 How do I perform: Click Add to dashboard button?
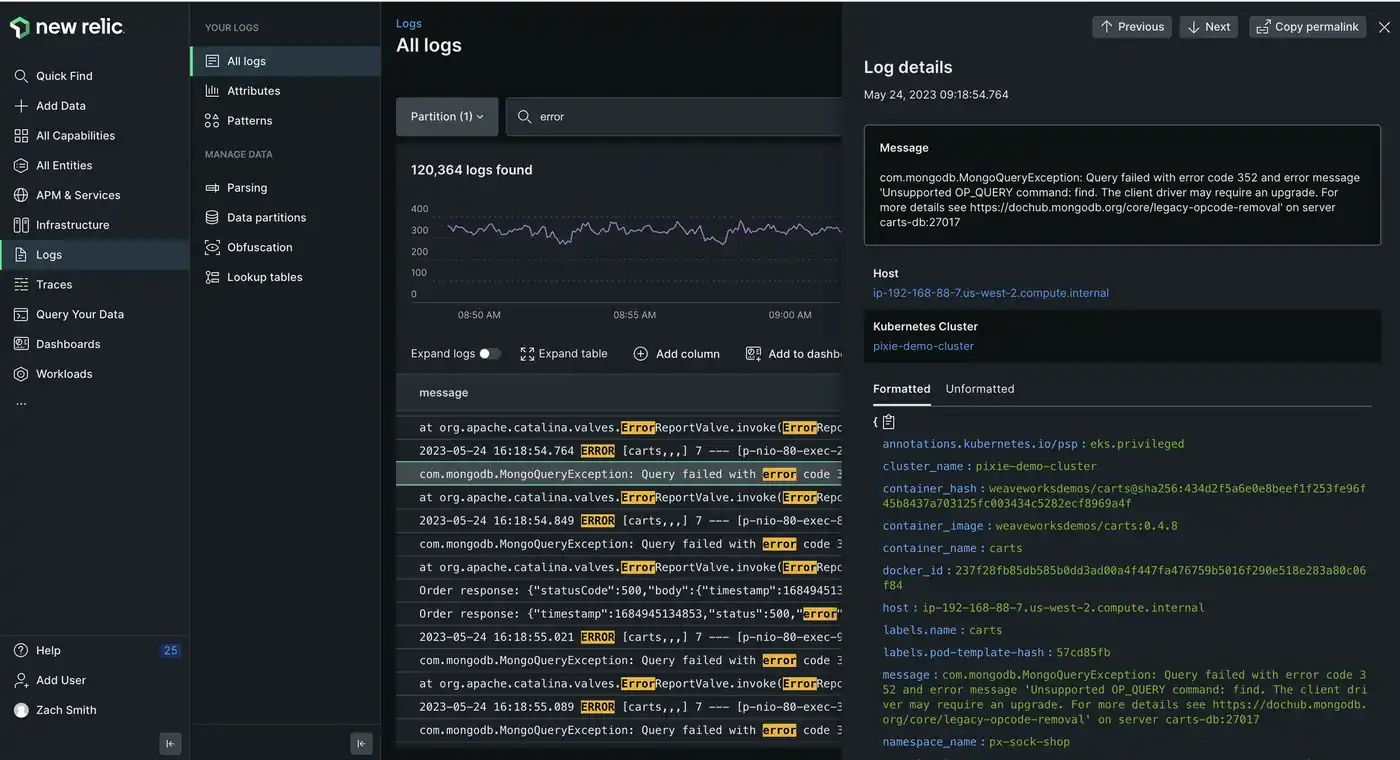click(x=794, y=354)
